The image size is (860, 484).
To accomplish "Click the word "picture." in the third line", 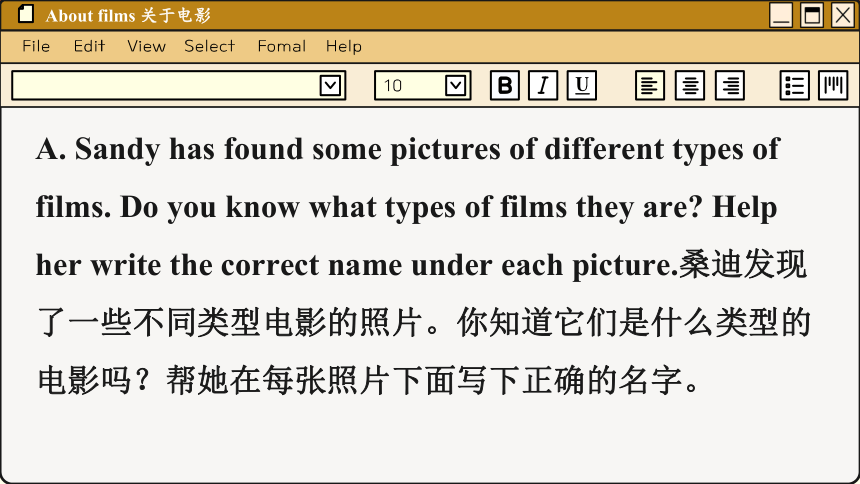I will pos(625,266).
